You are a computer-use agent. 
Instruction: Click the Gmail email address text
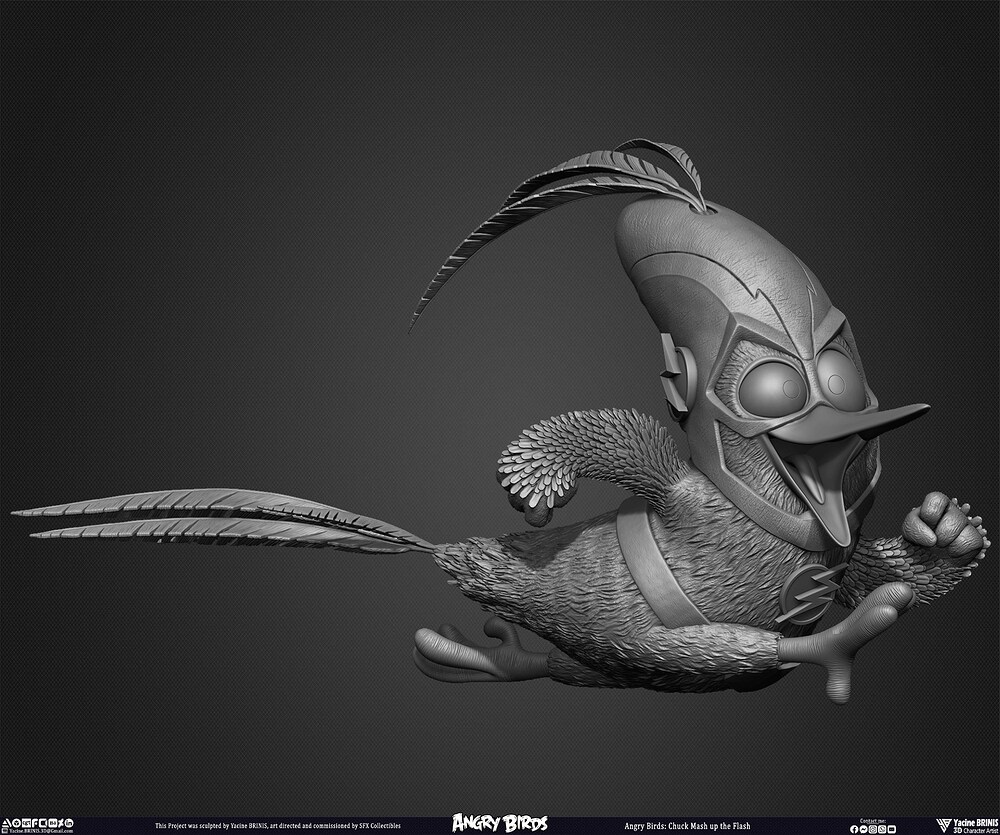[41, 831]
